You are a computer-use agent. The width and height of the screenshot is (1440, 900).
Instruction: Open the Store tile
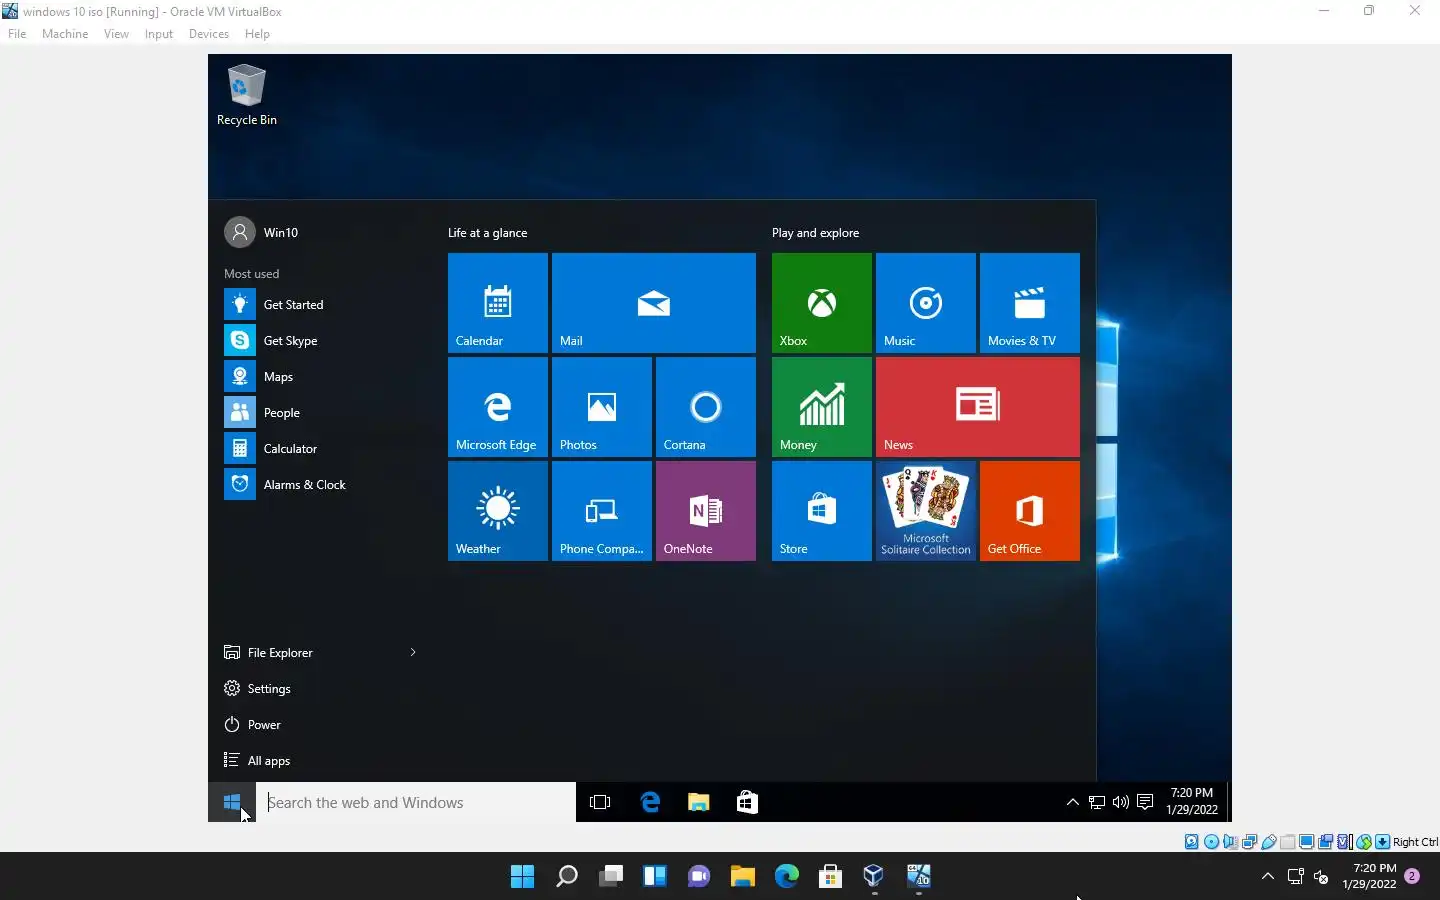[x=822, y=511]
